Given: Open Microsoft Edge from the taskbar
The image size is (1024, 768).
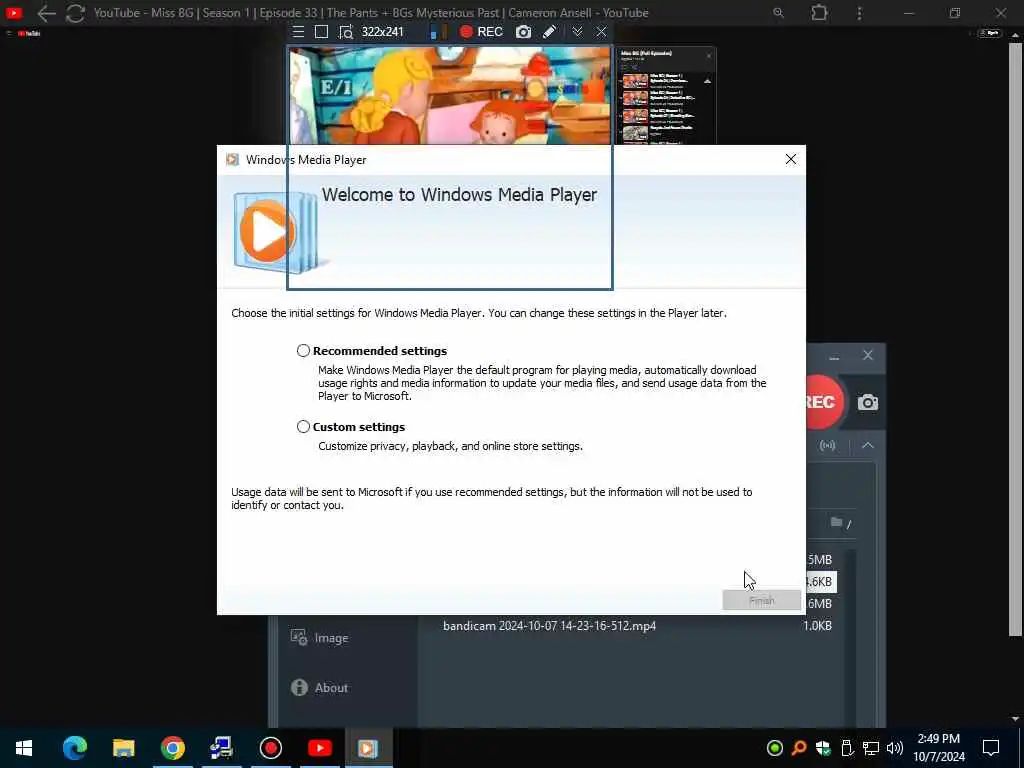Looking at the screenshot, I should tap(74, 748).
